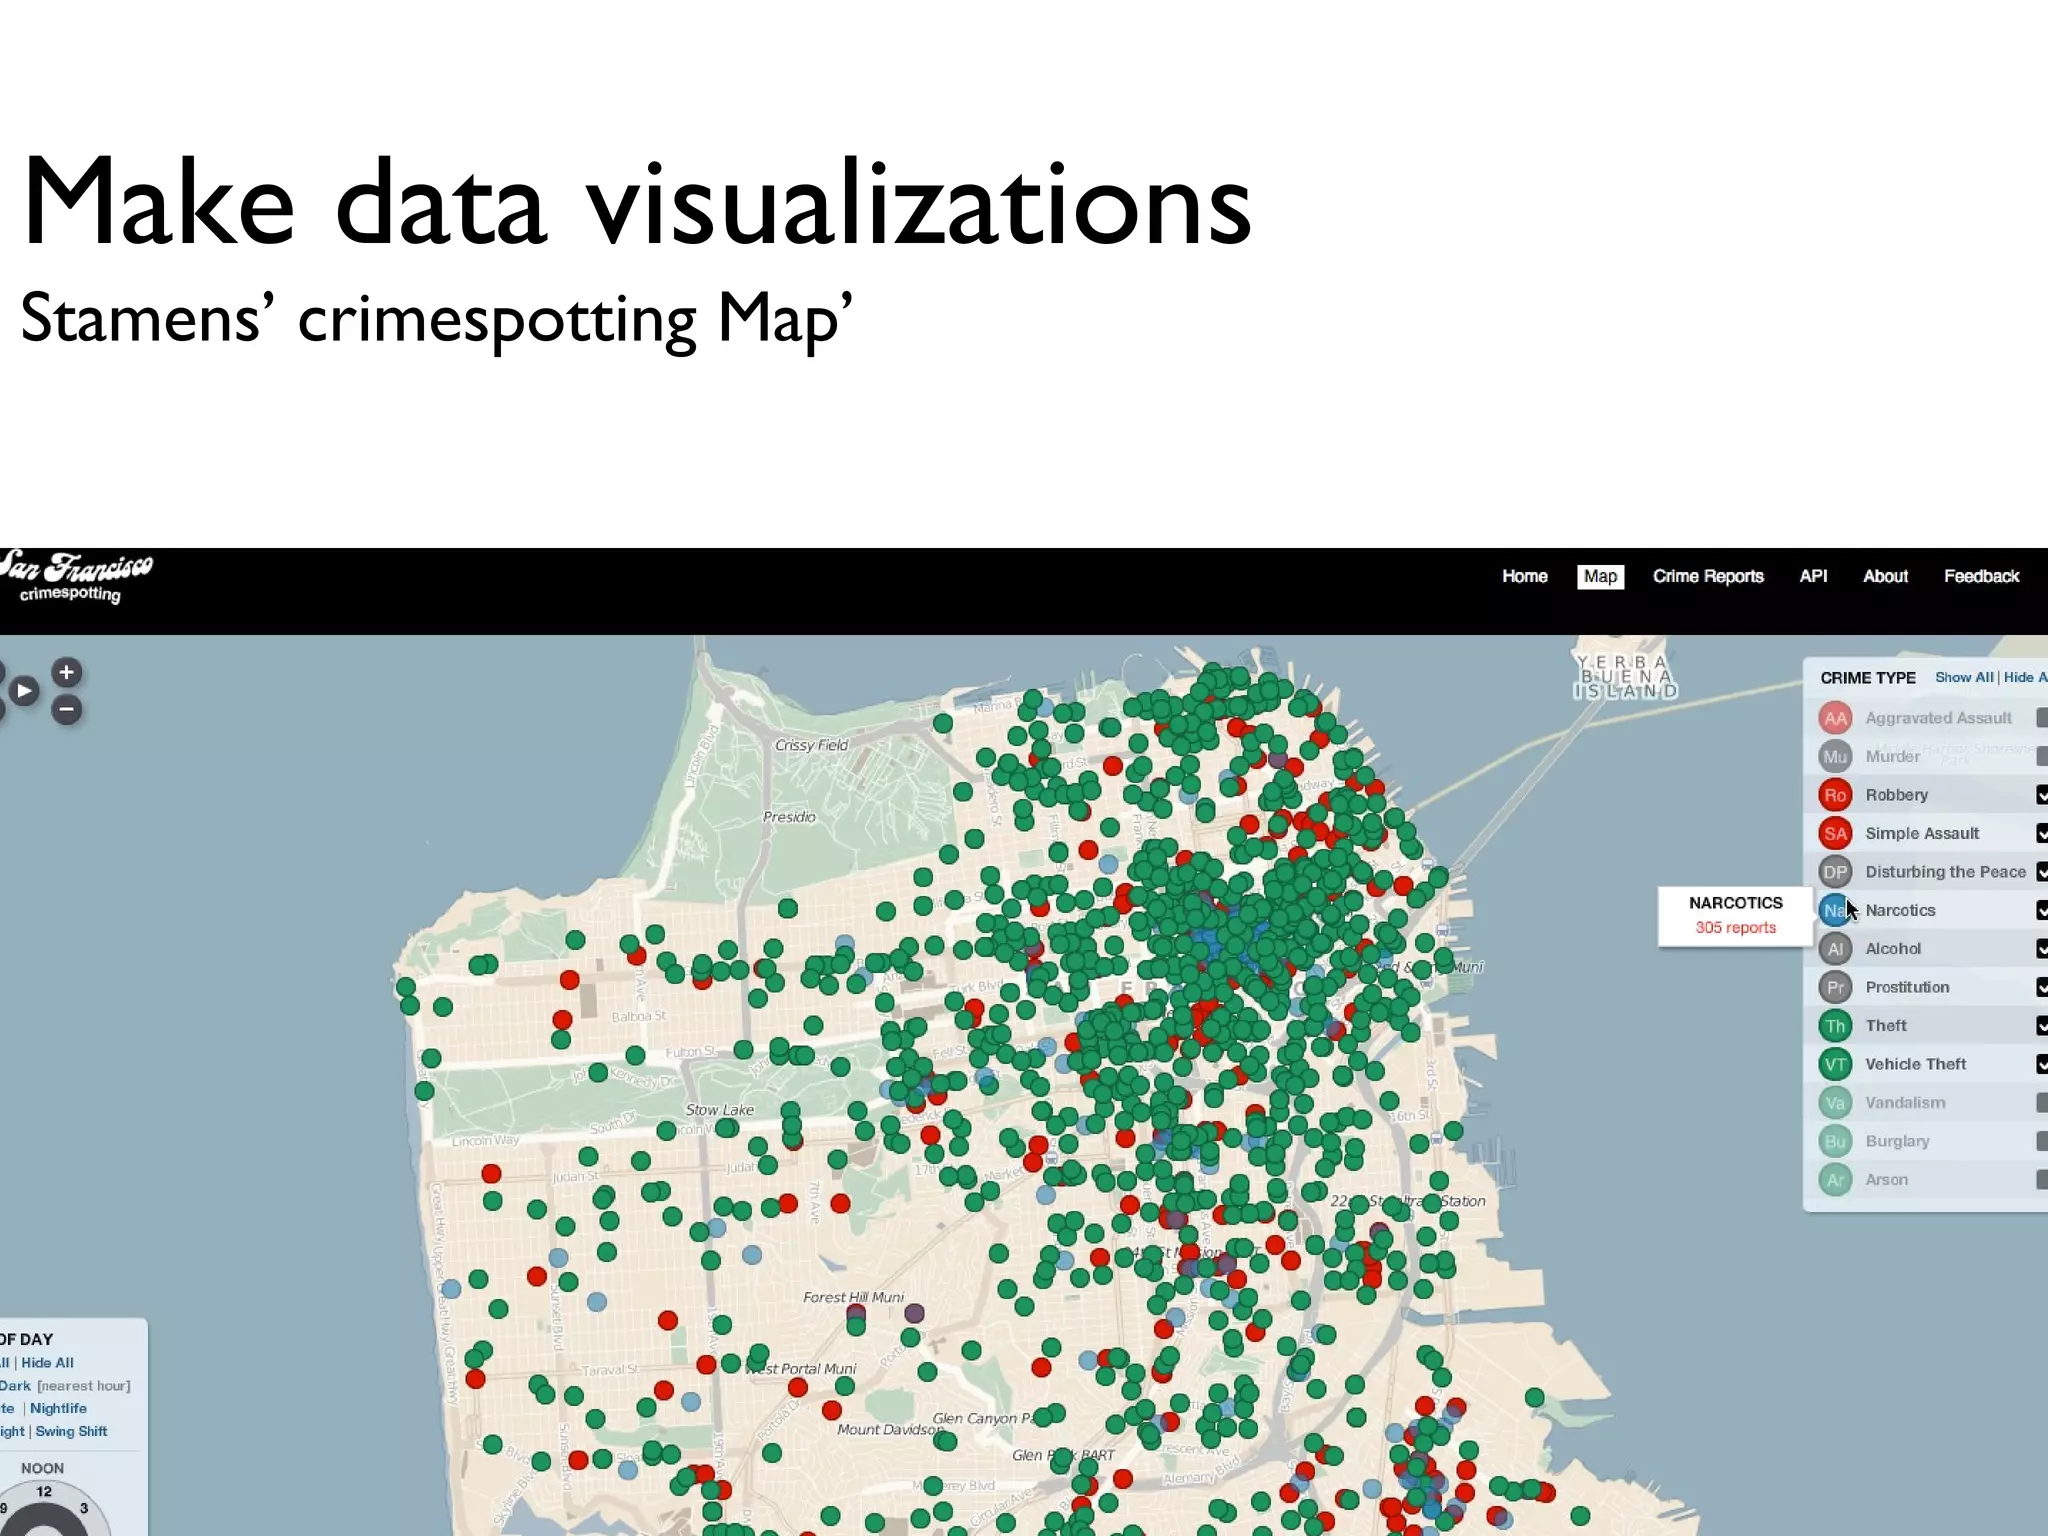Click the Disturbing the Peace label
The width and height of the screenshot is (2048, 1536).
(x=1945, y=872)
